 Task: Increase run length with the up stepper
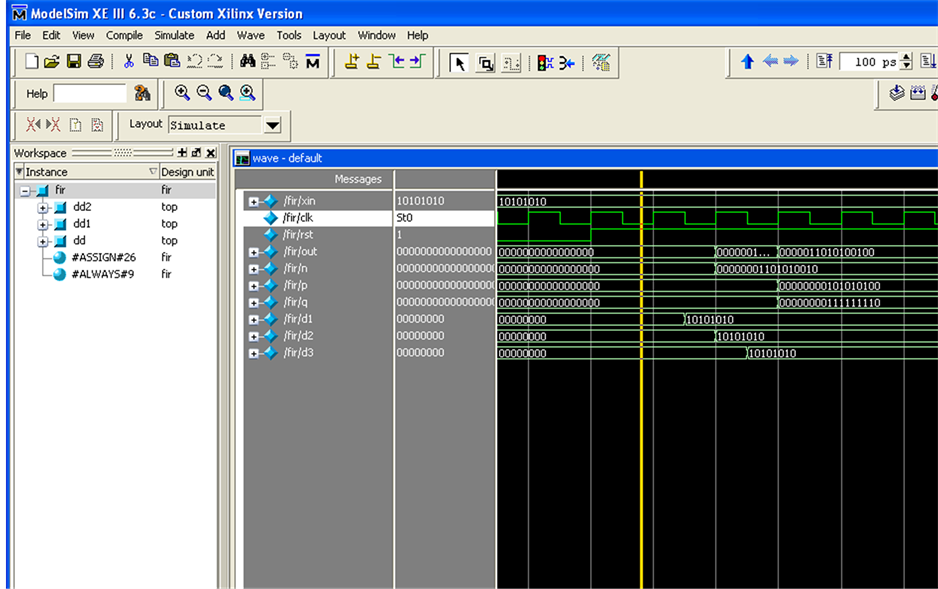point(906,58)
